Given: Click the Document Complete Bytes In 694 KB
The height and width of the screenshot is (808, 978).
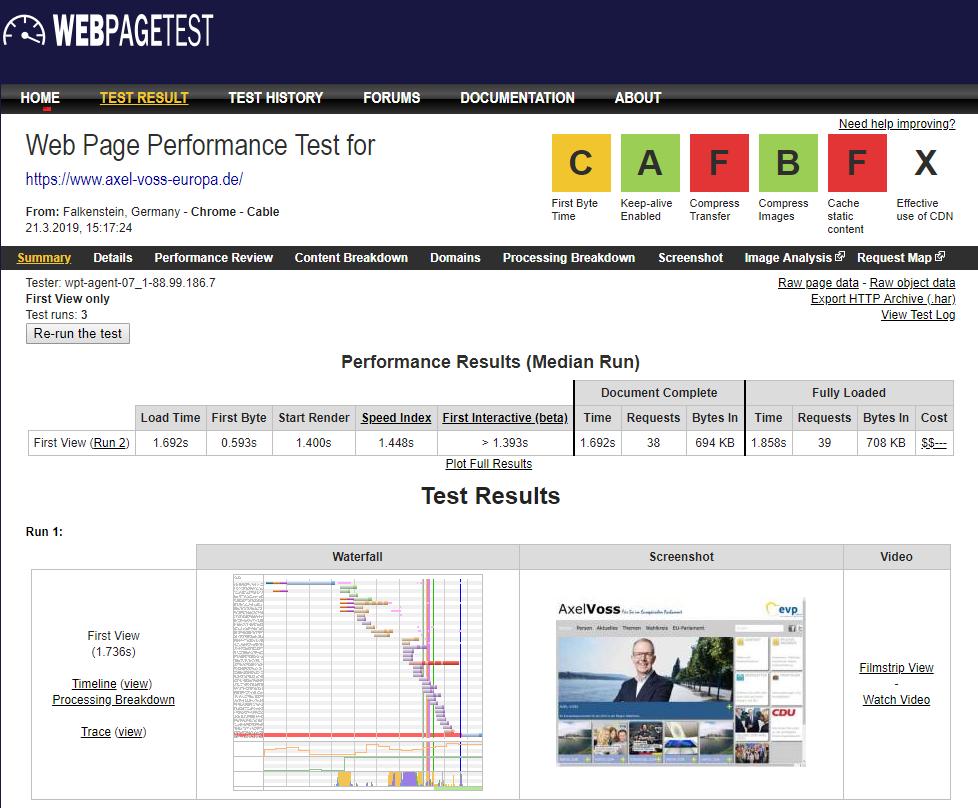Looking at the screenshot, I should [x=715, y=442].
